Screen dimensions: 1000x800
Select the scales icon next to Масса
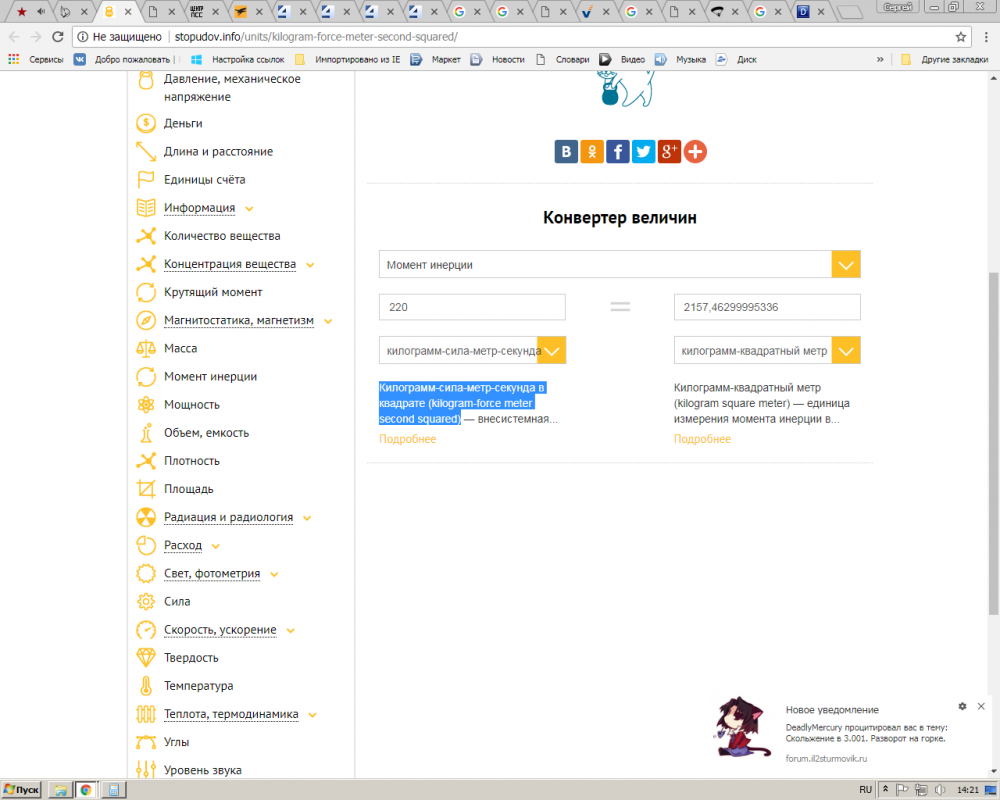coord(146,348)
